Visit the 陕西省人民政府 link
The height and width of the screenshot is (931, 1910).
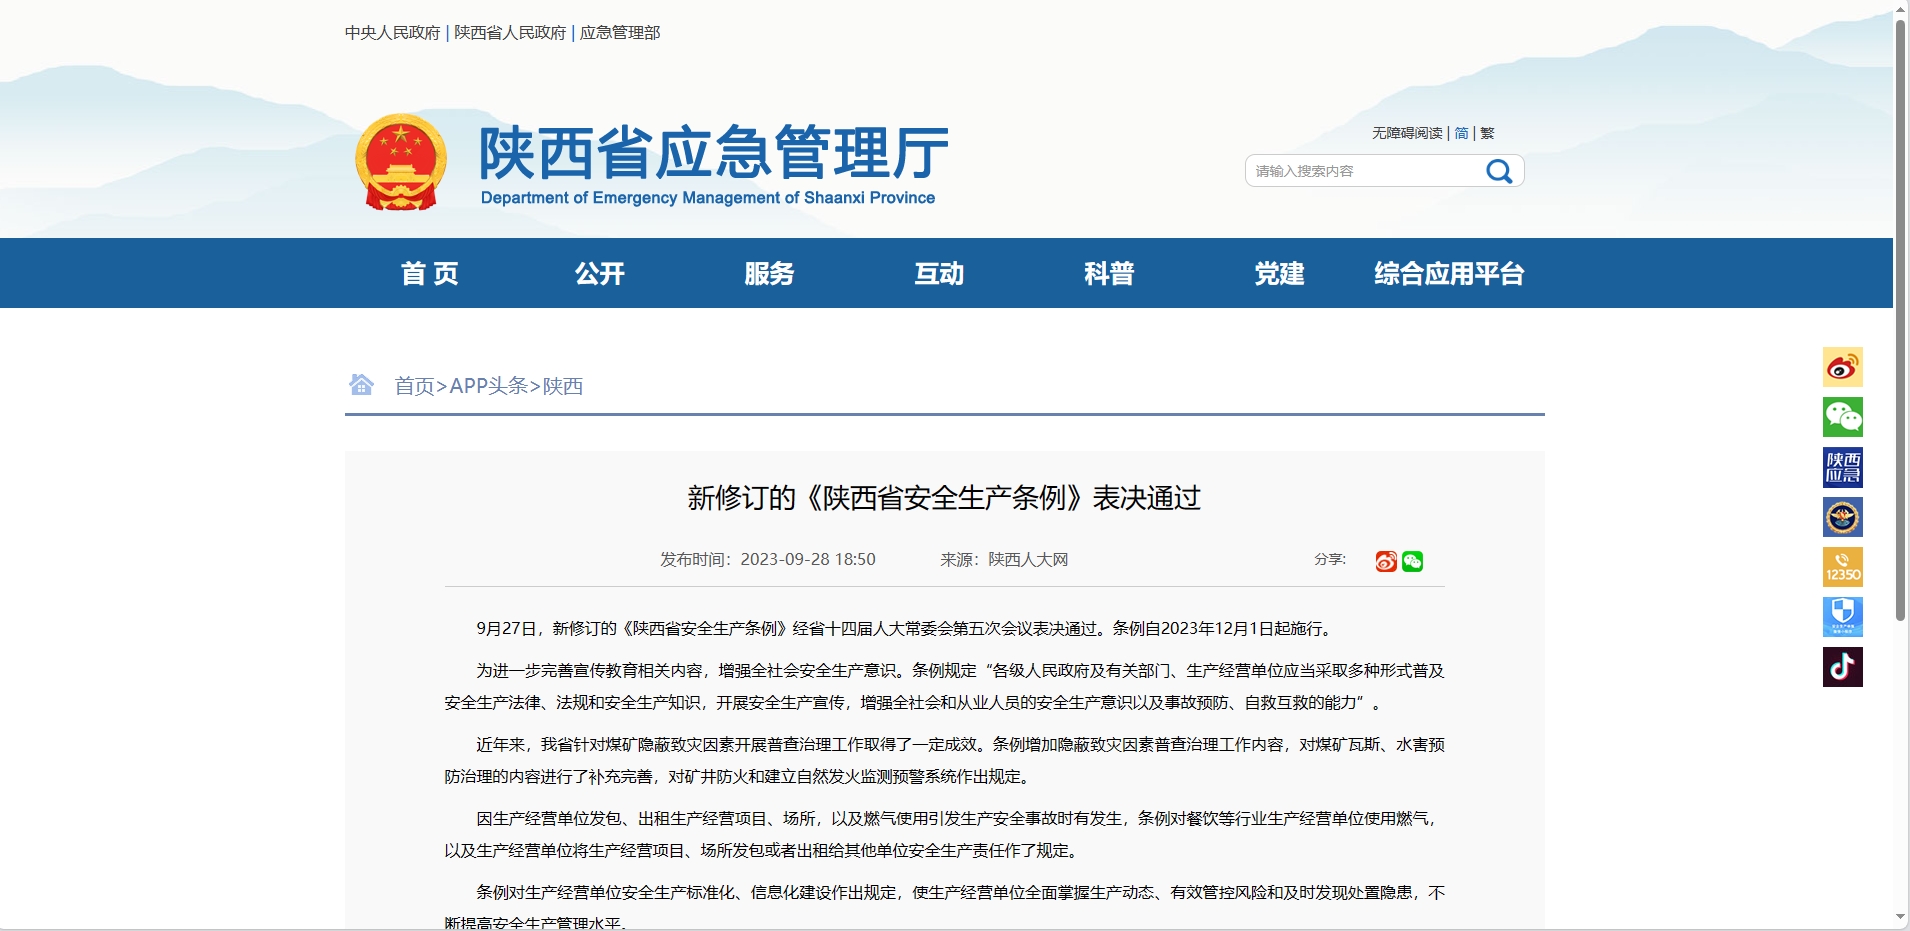[510, 33]
